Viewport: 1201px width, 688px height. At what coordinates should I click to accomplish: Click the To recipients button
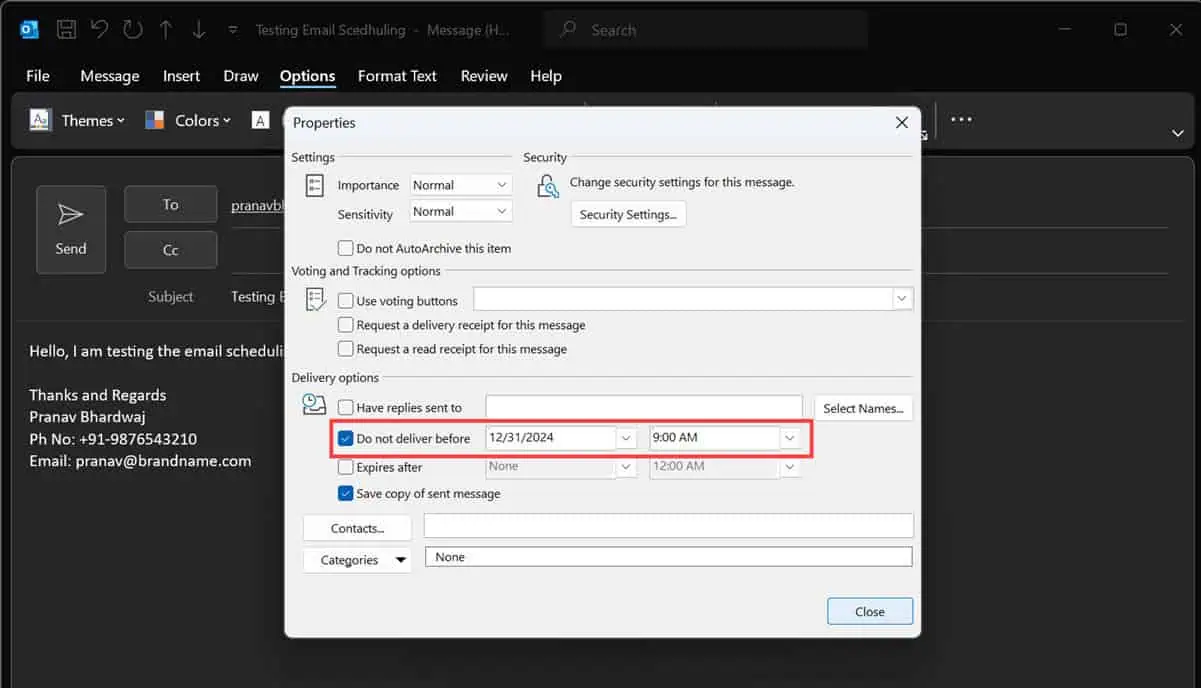tap(171, 204)
